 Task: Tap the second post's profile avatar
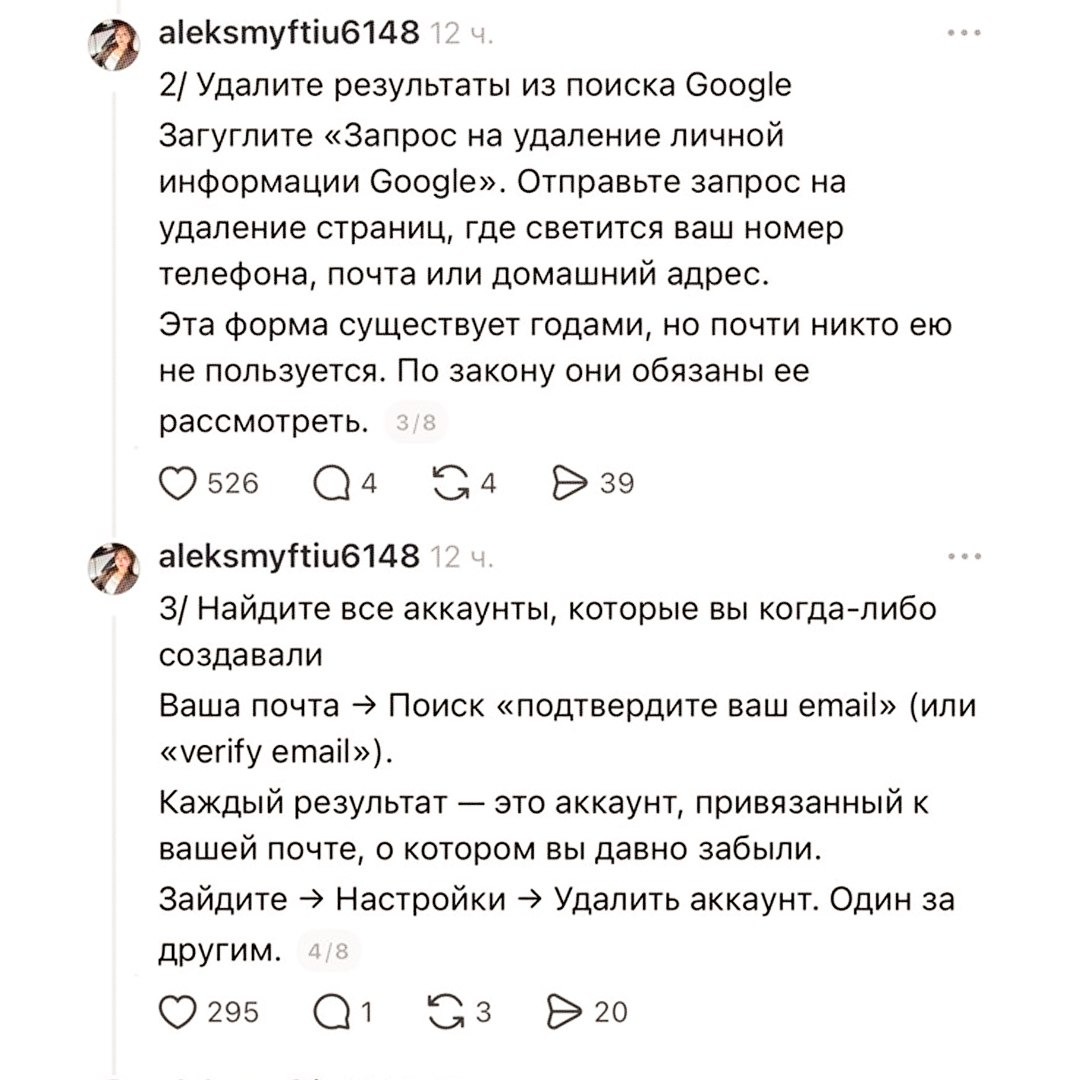tap(115, 569)
